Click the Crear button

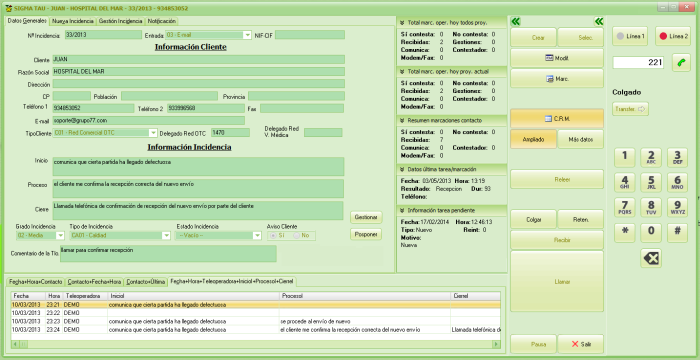pos(533,38)
